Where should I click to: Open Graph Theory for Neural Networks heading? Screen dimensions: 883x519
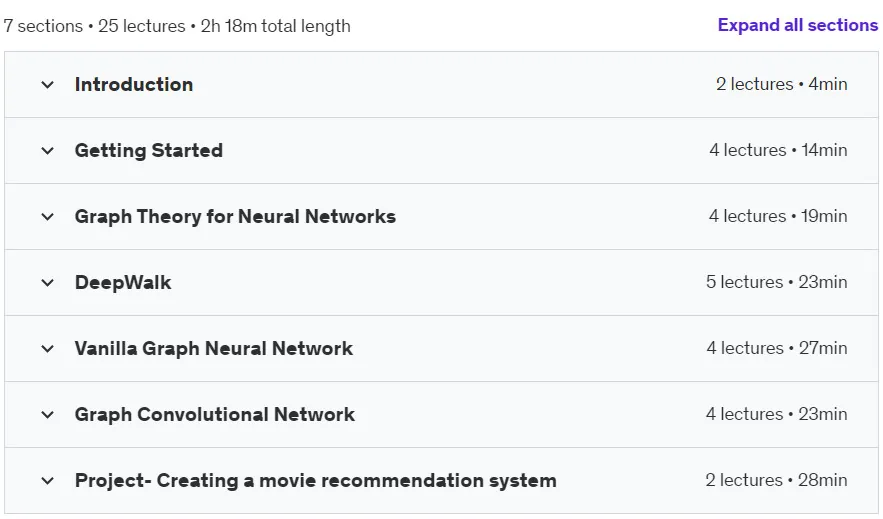click(x=235, y=217)
